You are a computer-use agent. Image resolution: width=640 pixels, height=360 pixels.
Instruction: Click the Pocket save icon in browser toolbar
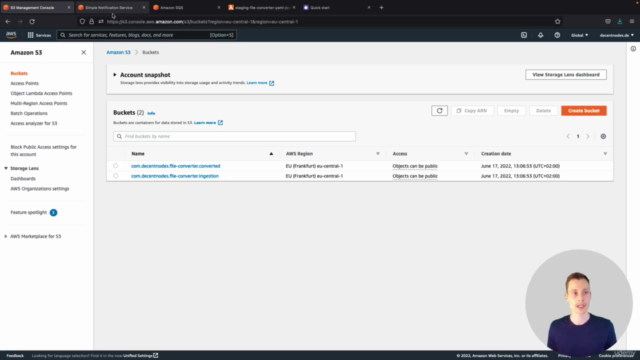tap(608, 21)
